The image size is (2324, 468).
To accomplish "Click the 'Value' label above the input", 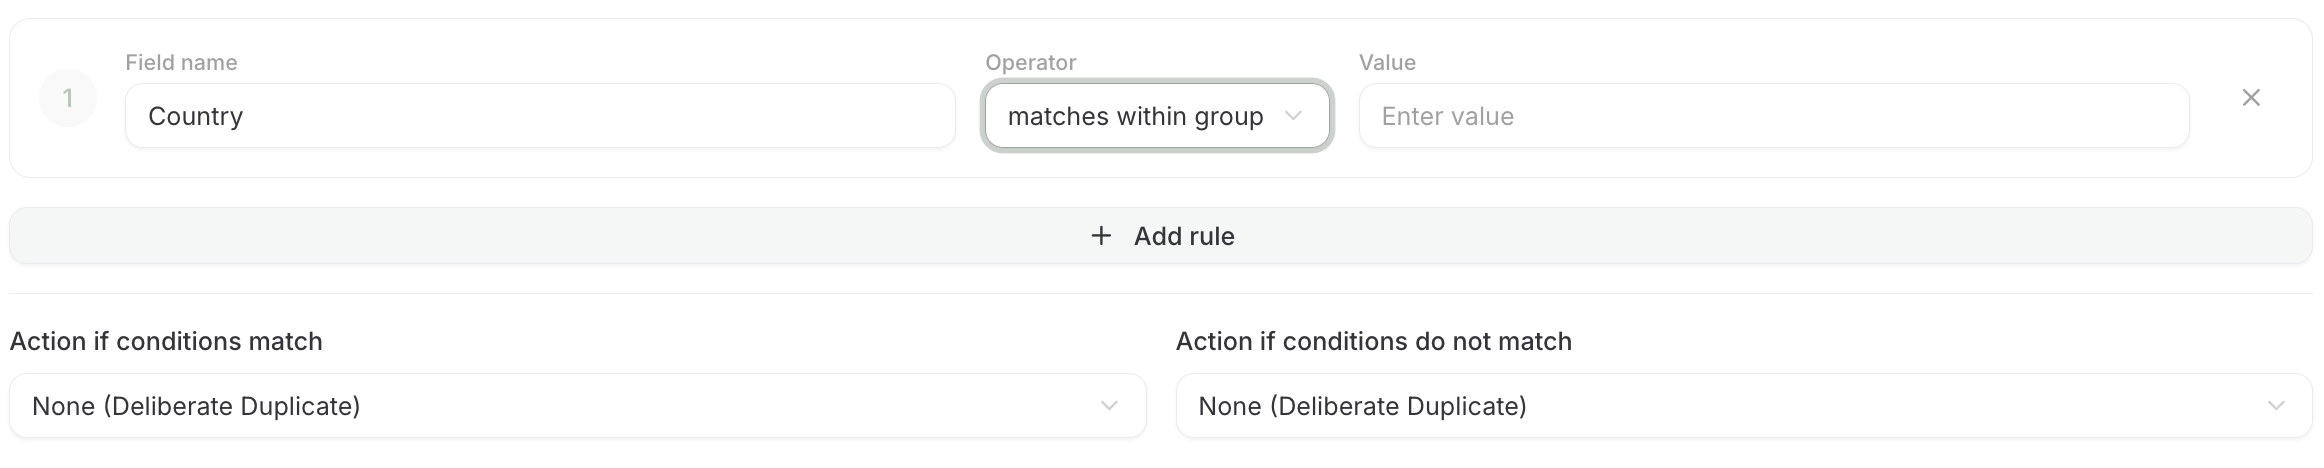I will [1387, 62].
